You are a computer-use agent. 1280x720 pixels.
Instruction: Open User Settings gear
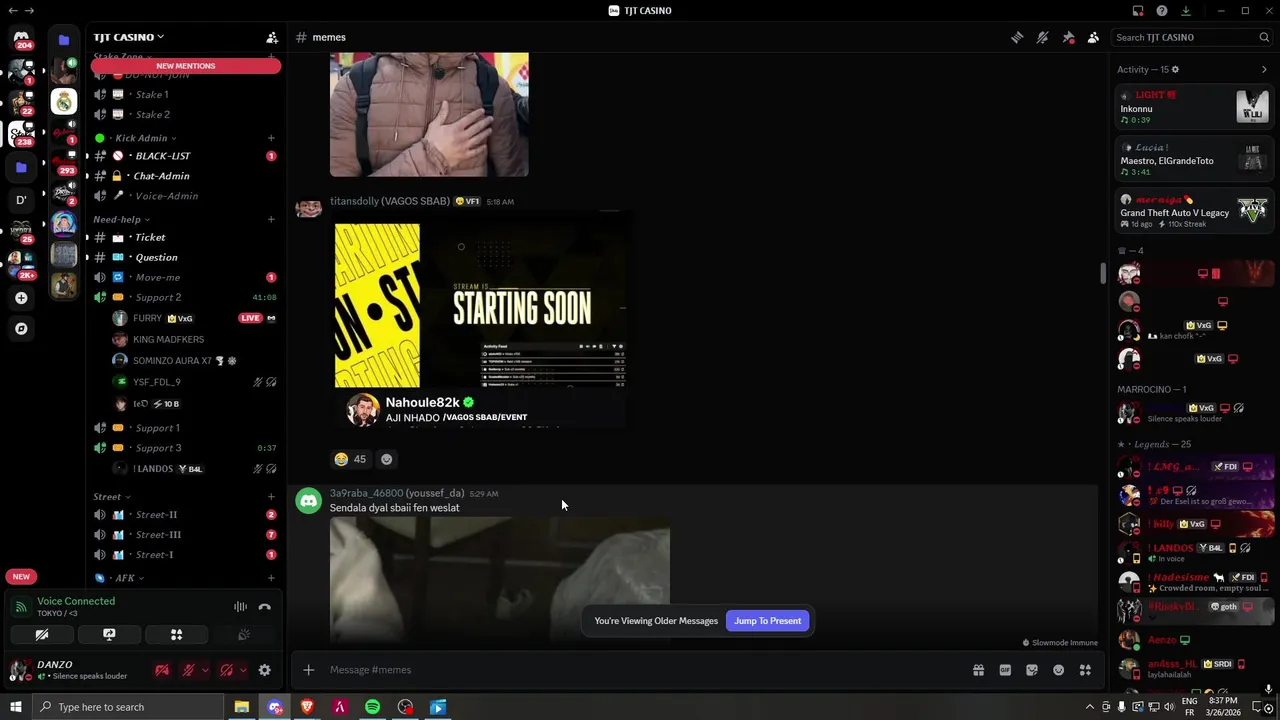[264, 670]
